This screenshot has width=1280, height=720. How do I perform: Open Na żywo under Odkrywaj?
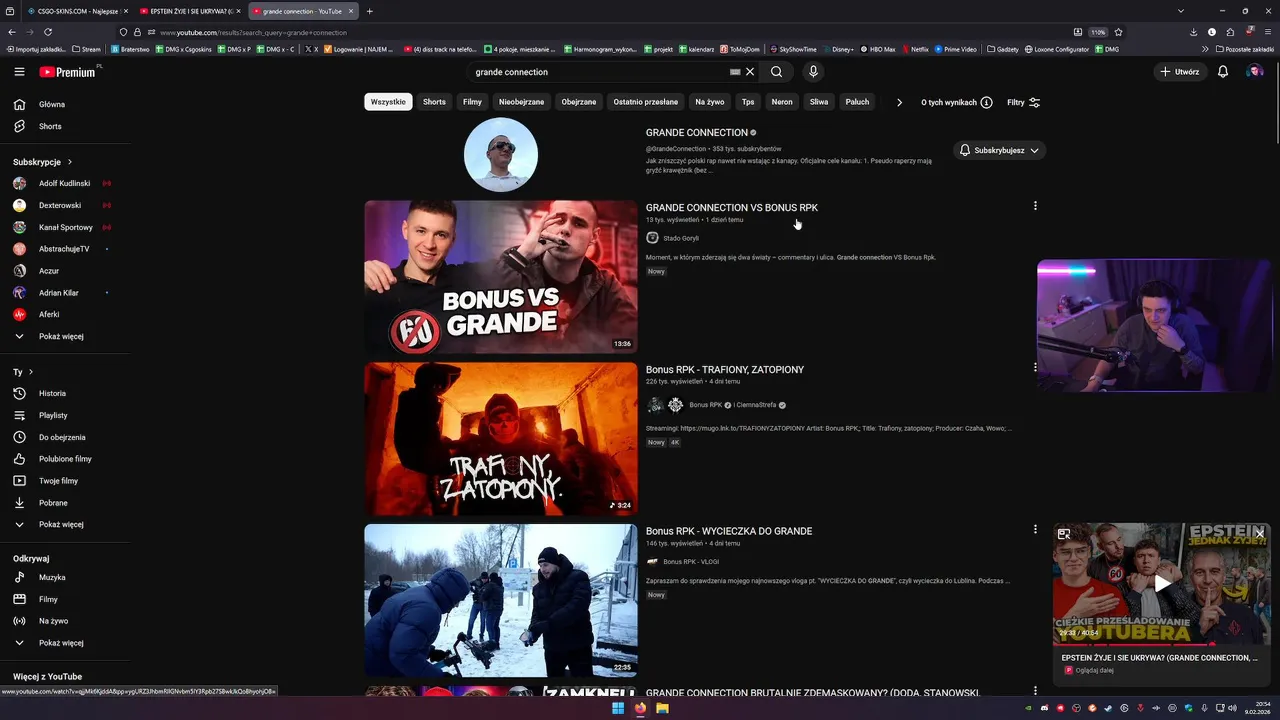pos(65,621)
